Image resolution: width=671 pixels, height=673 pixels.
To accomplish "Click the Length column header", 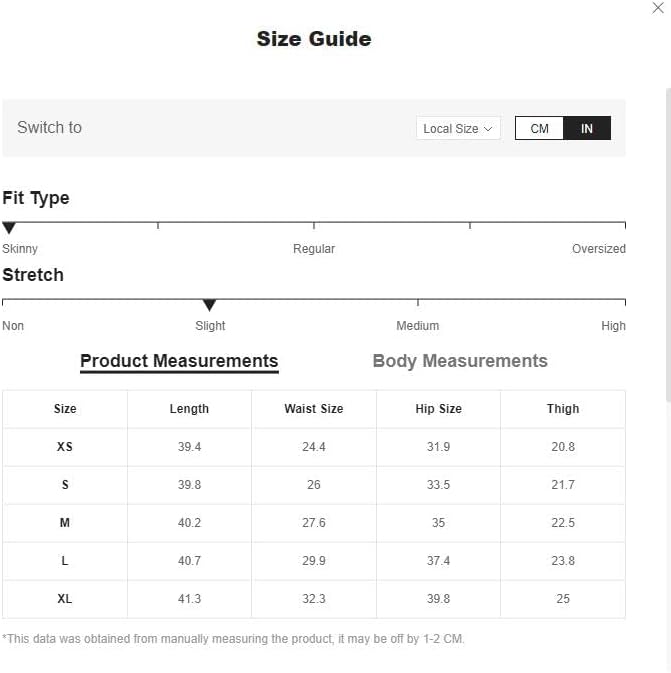I will (189, 409).
